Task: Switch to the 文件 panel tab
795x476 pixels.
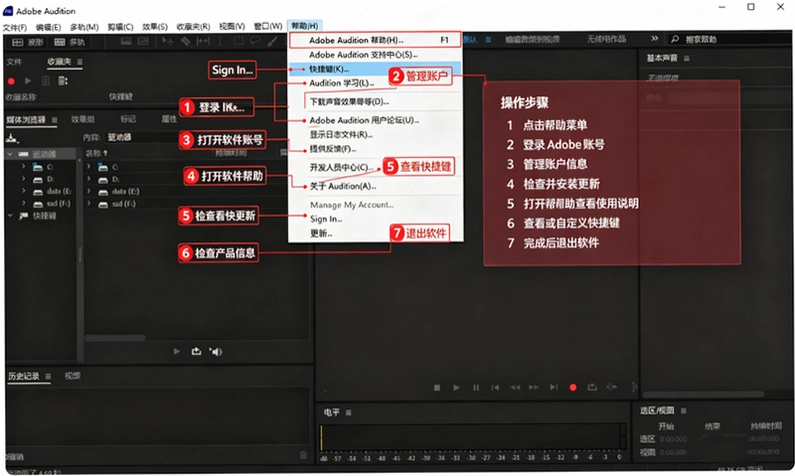Action: (14, 62)
